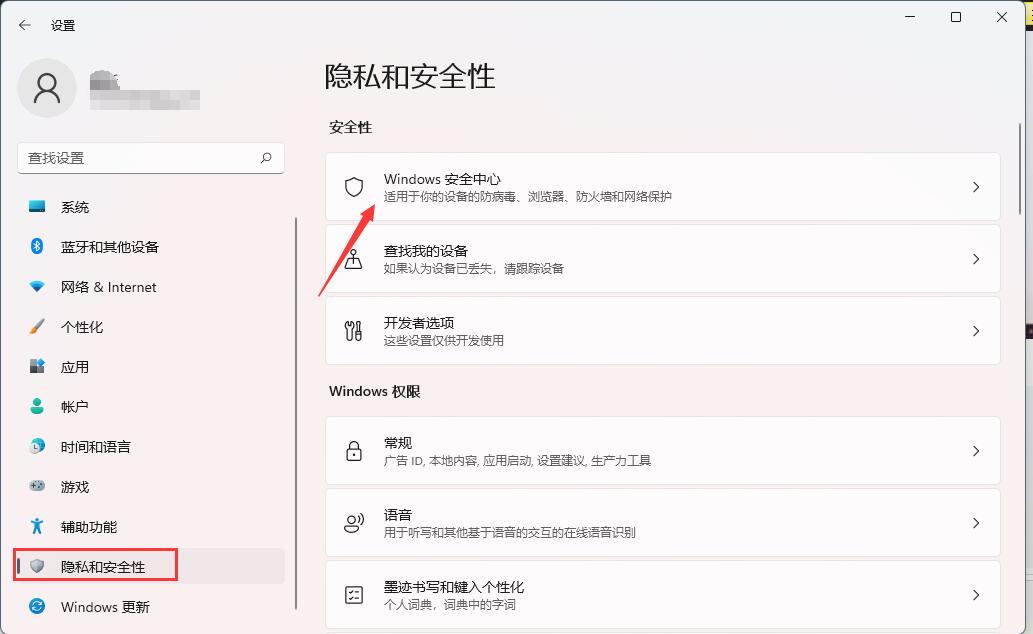The width and height of the screenshot is (1033, 634).
Task: Click the 游戏 gamepad icon
Action: click(37, 486)
